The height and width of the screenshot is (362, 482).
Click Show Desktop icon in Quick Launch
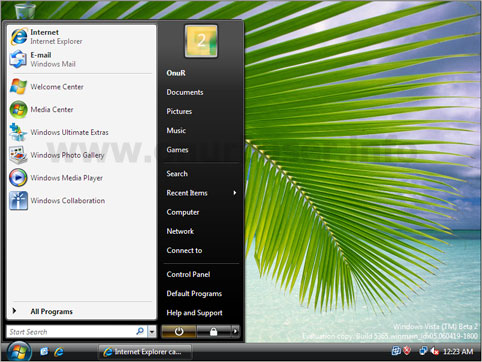(x=44, y=351)
